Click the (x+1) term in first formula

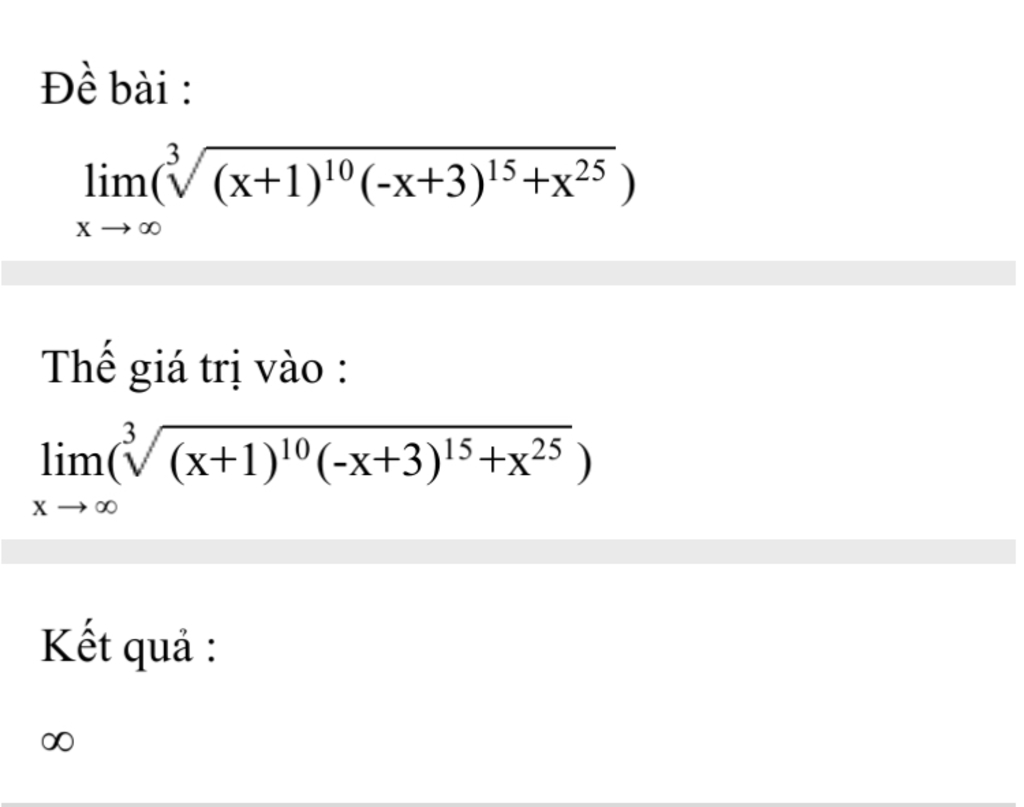point(268,182)
